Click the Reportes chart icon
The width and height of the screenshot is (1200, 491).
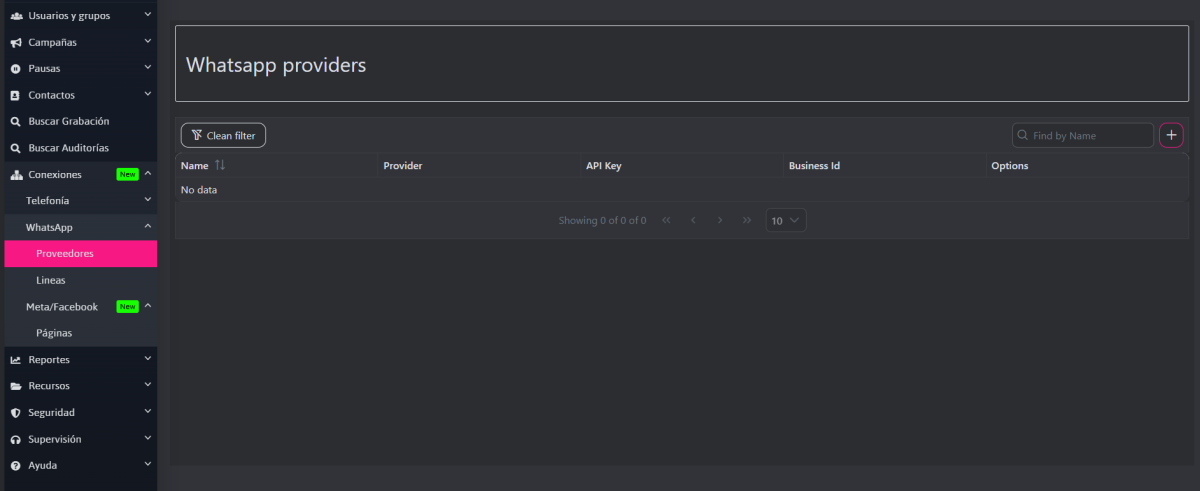coord(16,359)
